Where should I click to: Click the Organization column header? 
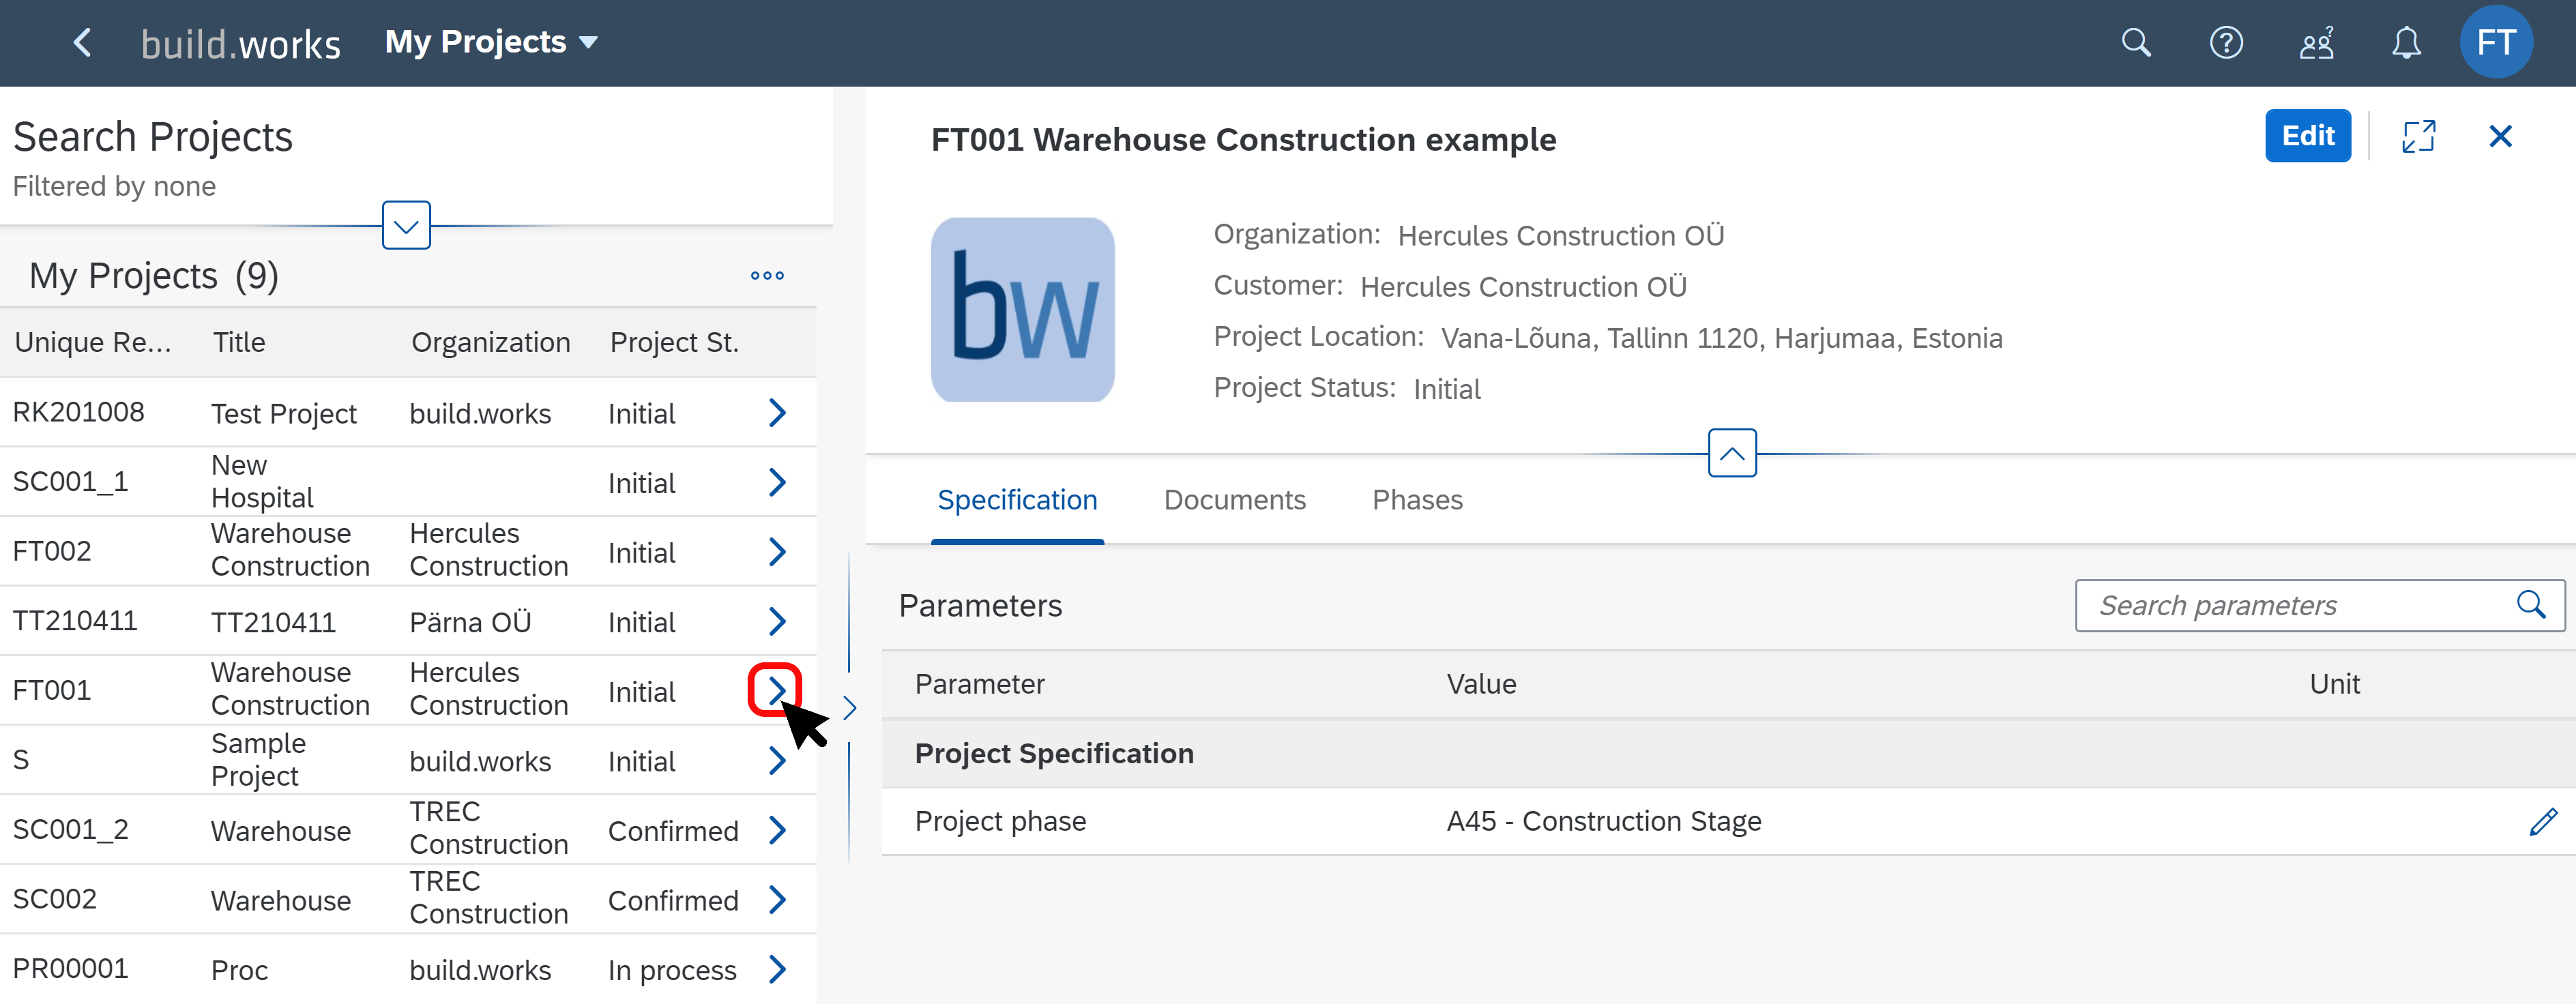point(490,342)
